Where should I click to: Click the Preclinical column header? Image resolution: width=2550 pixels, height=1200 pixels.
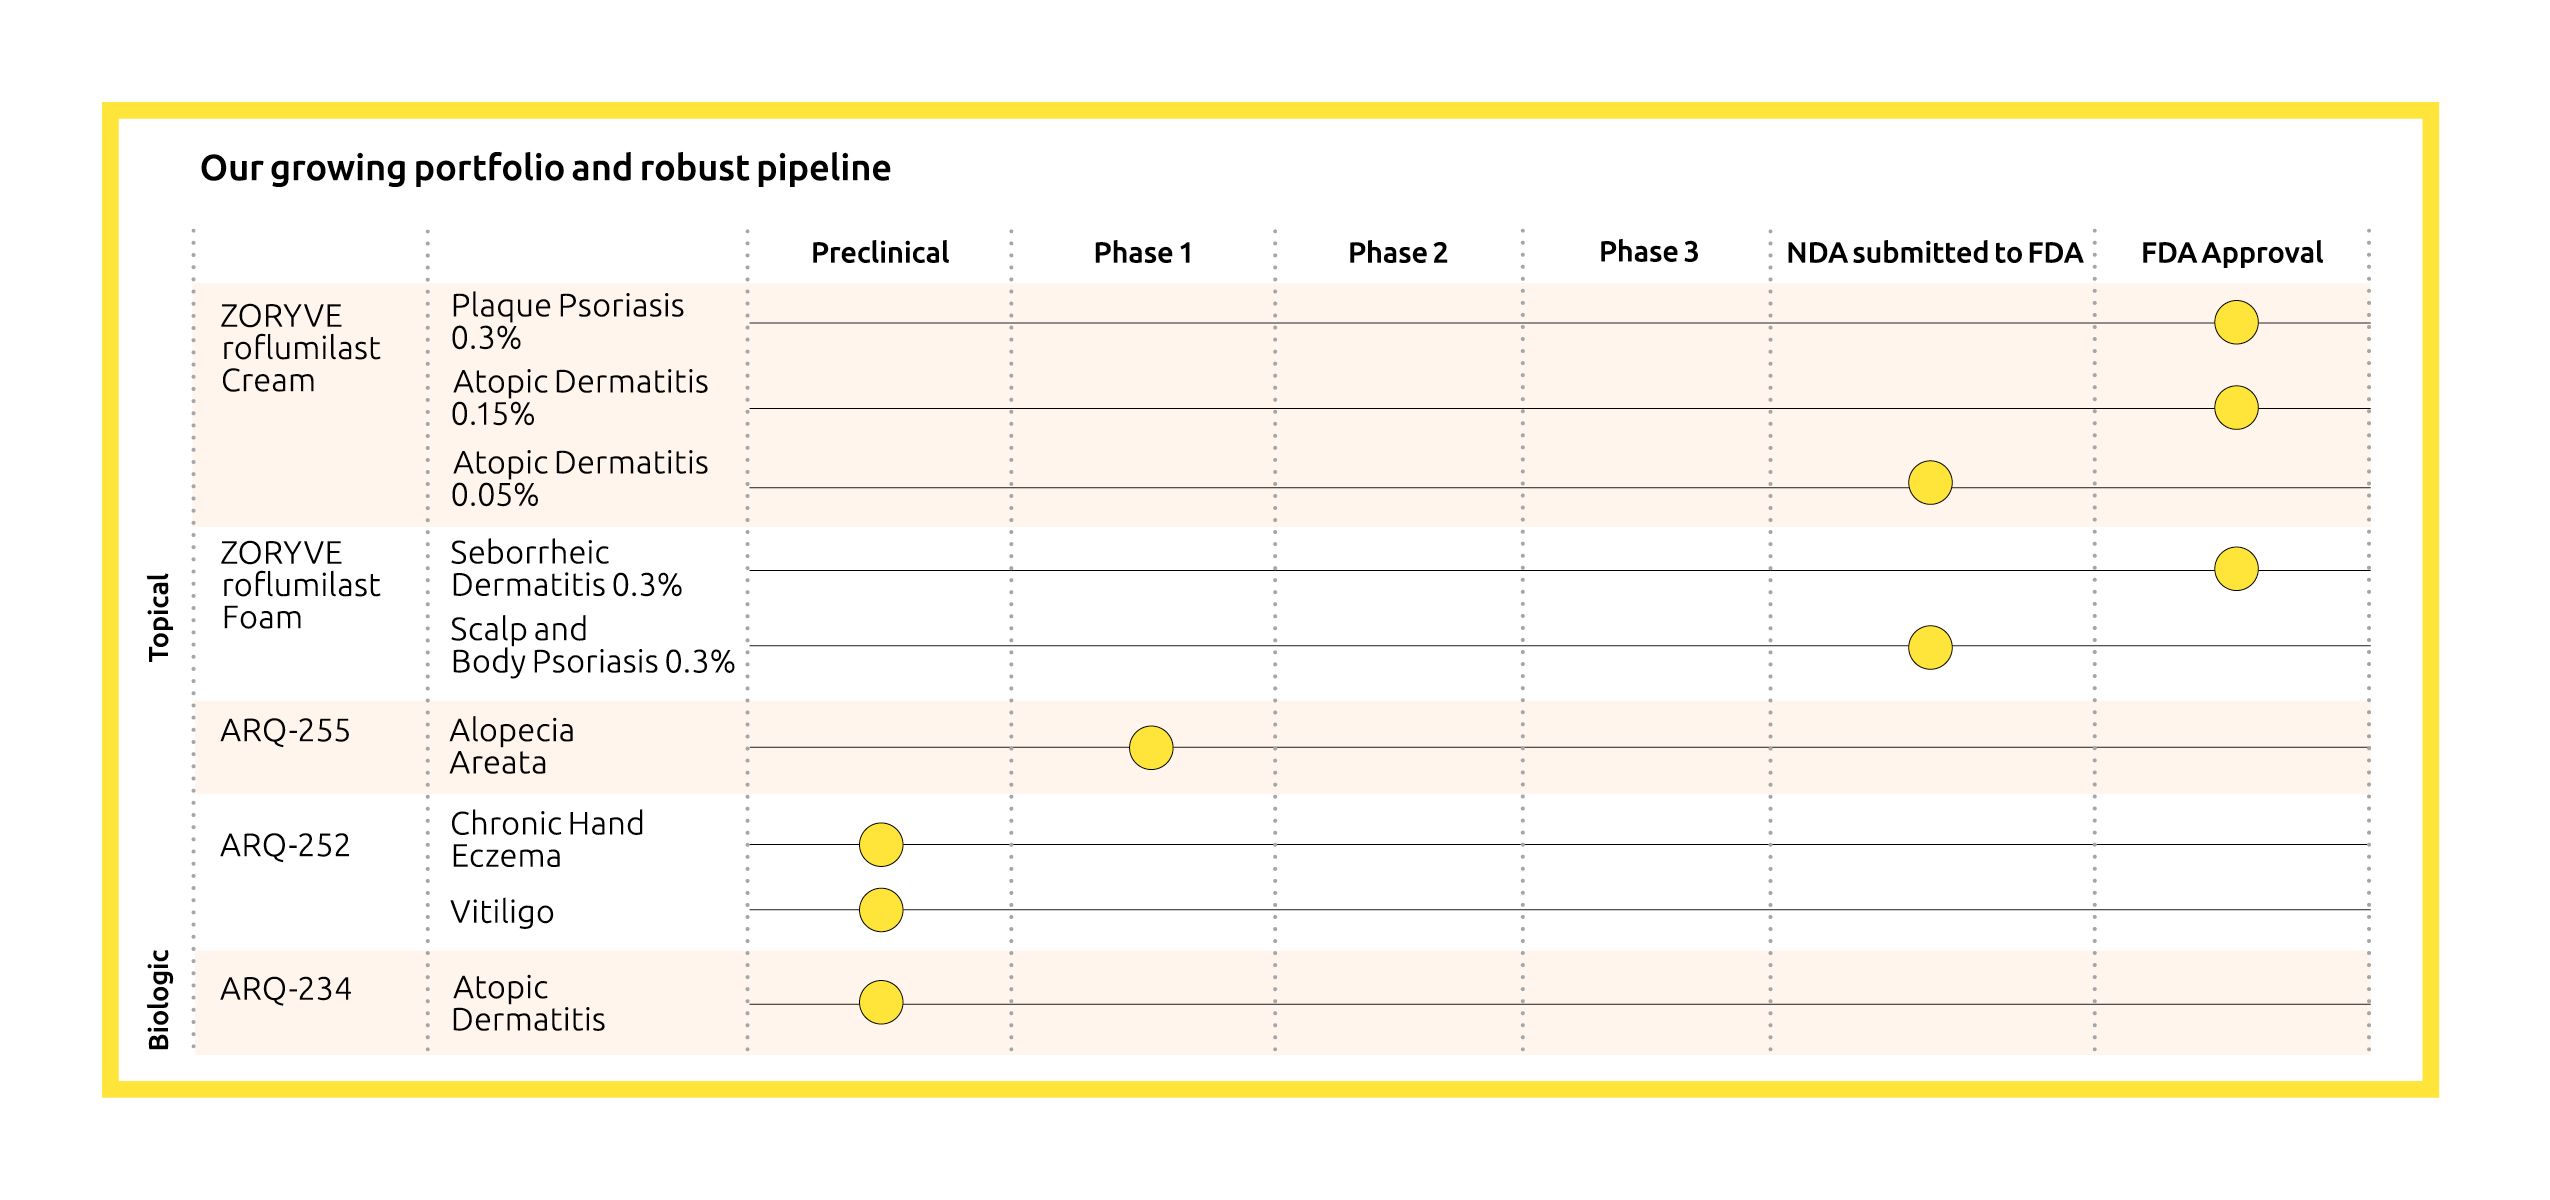tap(879, 253)
